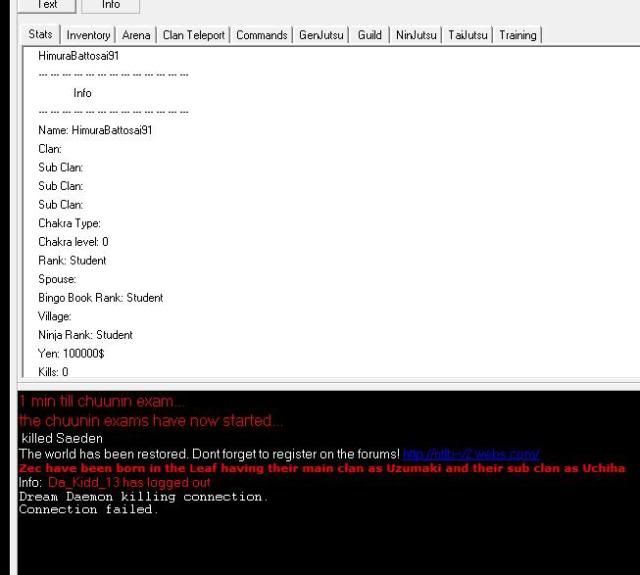The width and height of the screenshot is (640, 575).
Task: Switch to the Inventory tab
Action: coord(88,35)
